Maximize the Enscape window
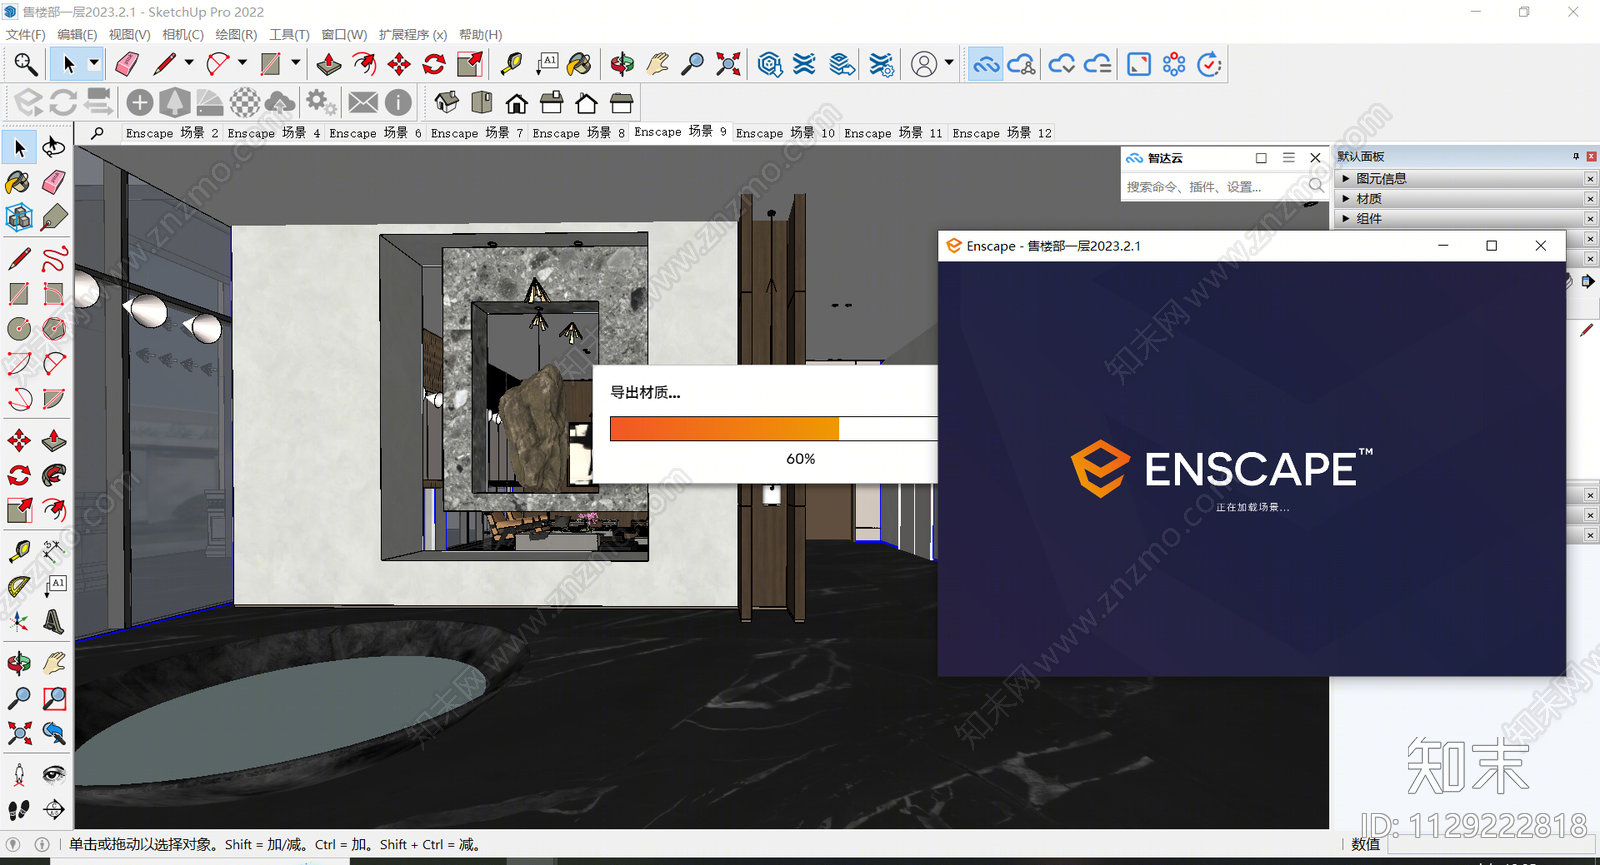The image size is (1600, 865). 1492,246
